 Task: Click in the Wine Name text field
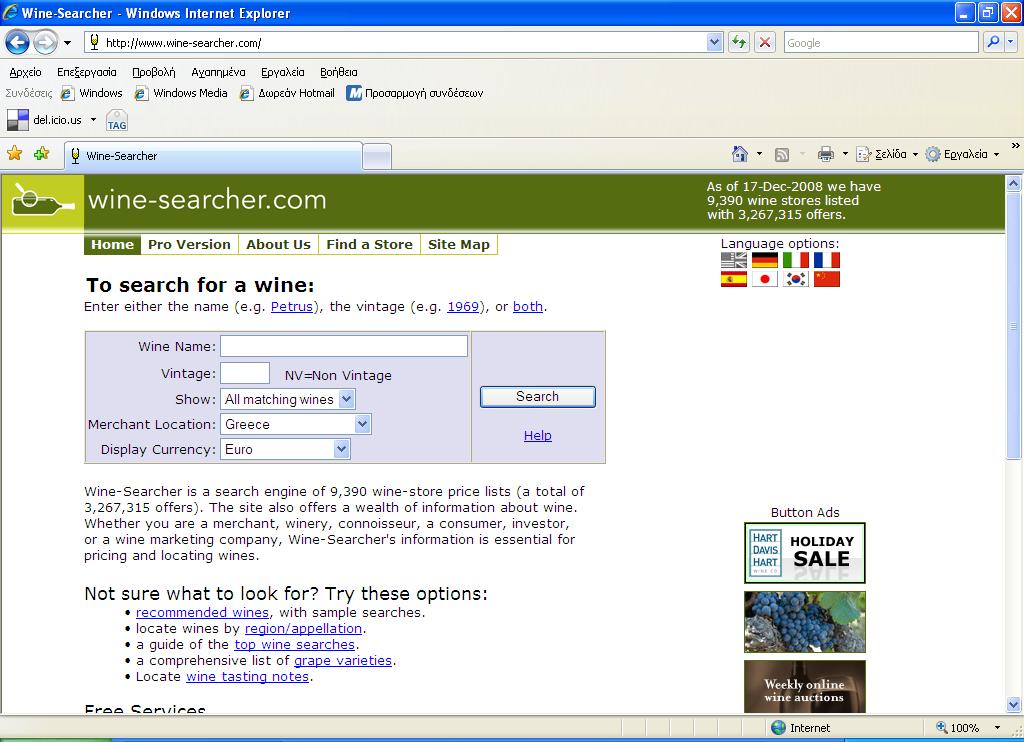coord(344,346)
